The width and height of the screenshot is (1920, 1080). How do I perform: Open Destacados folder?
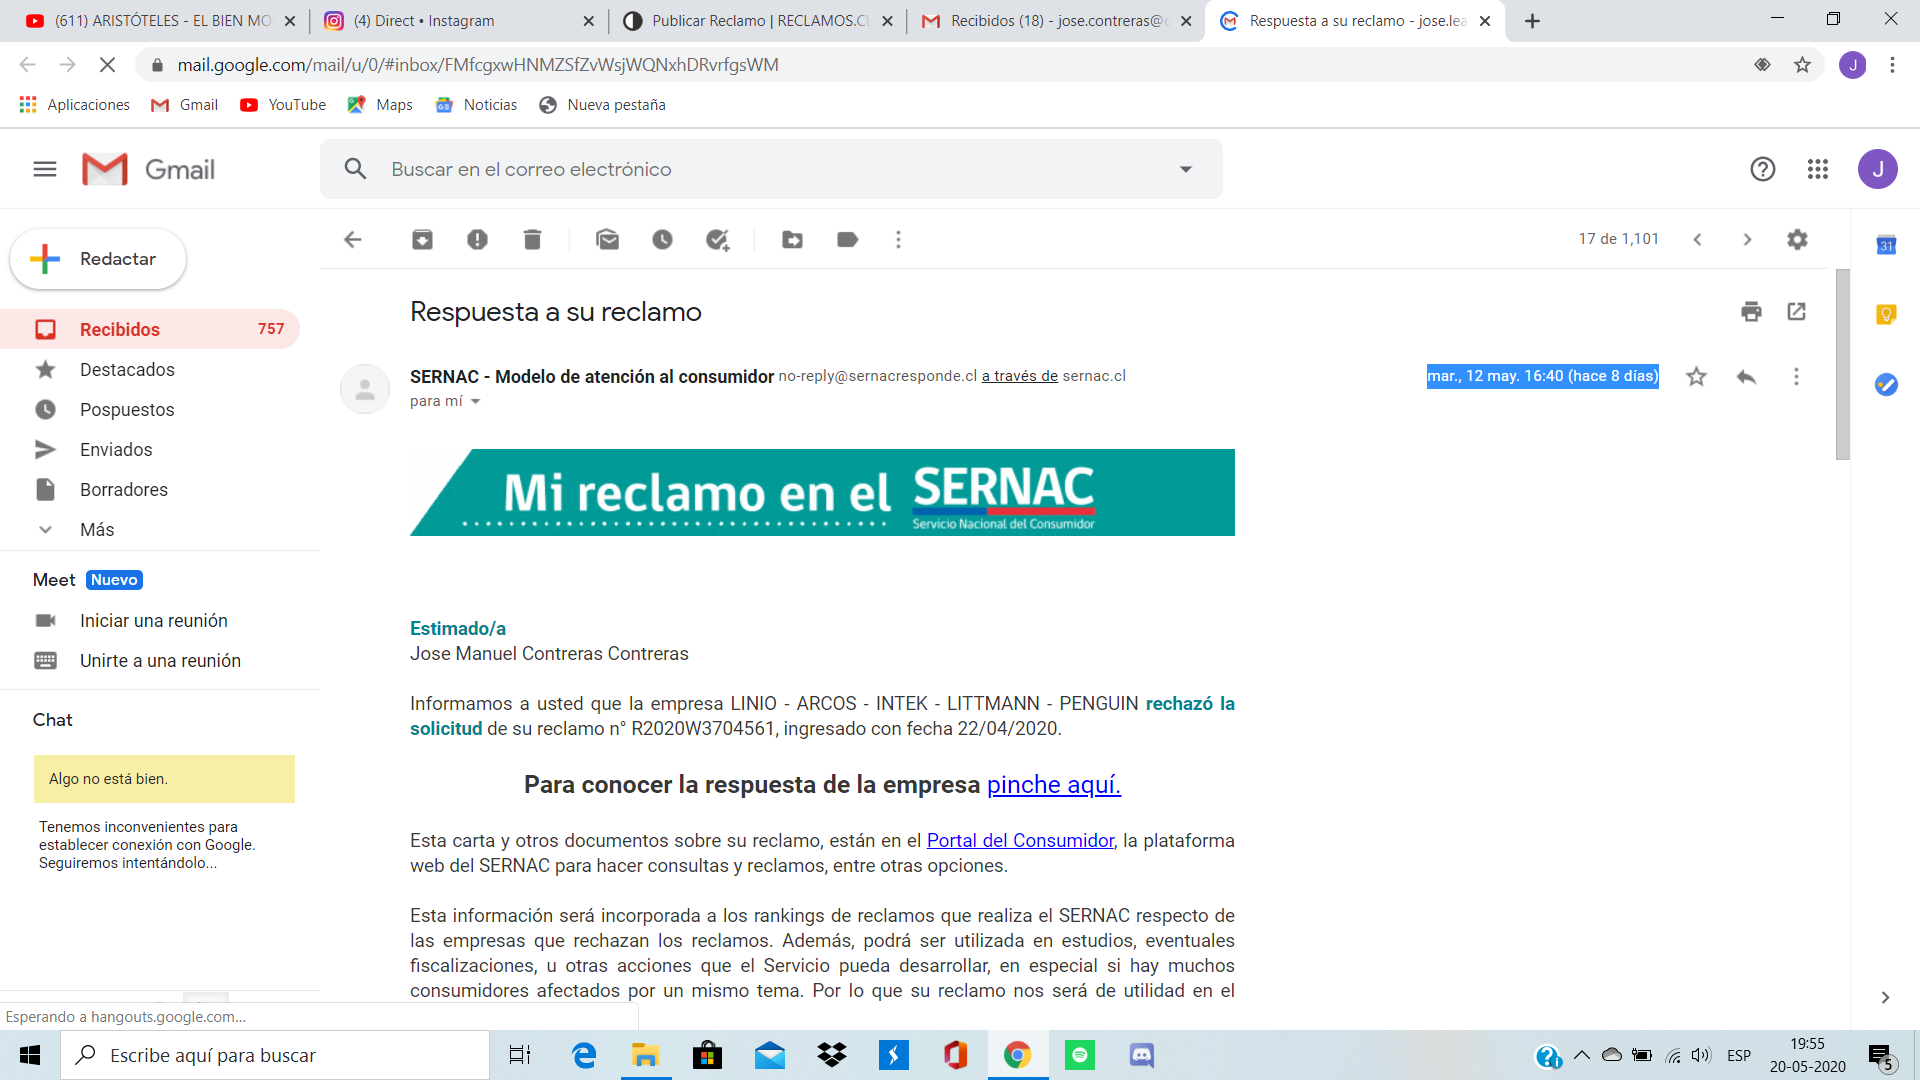pos(127,369)
